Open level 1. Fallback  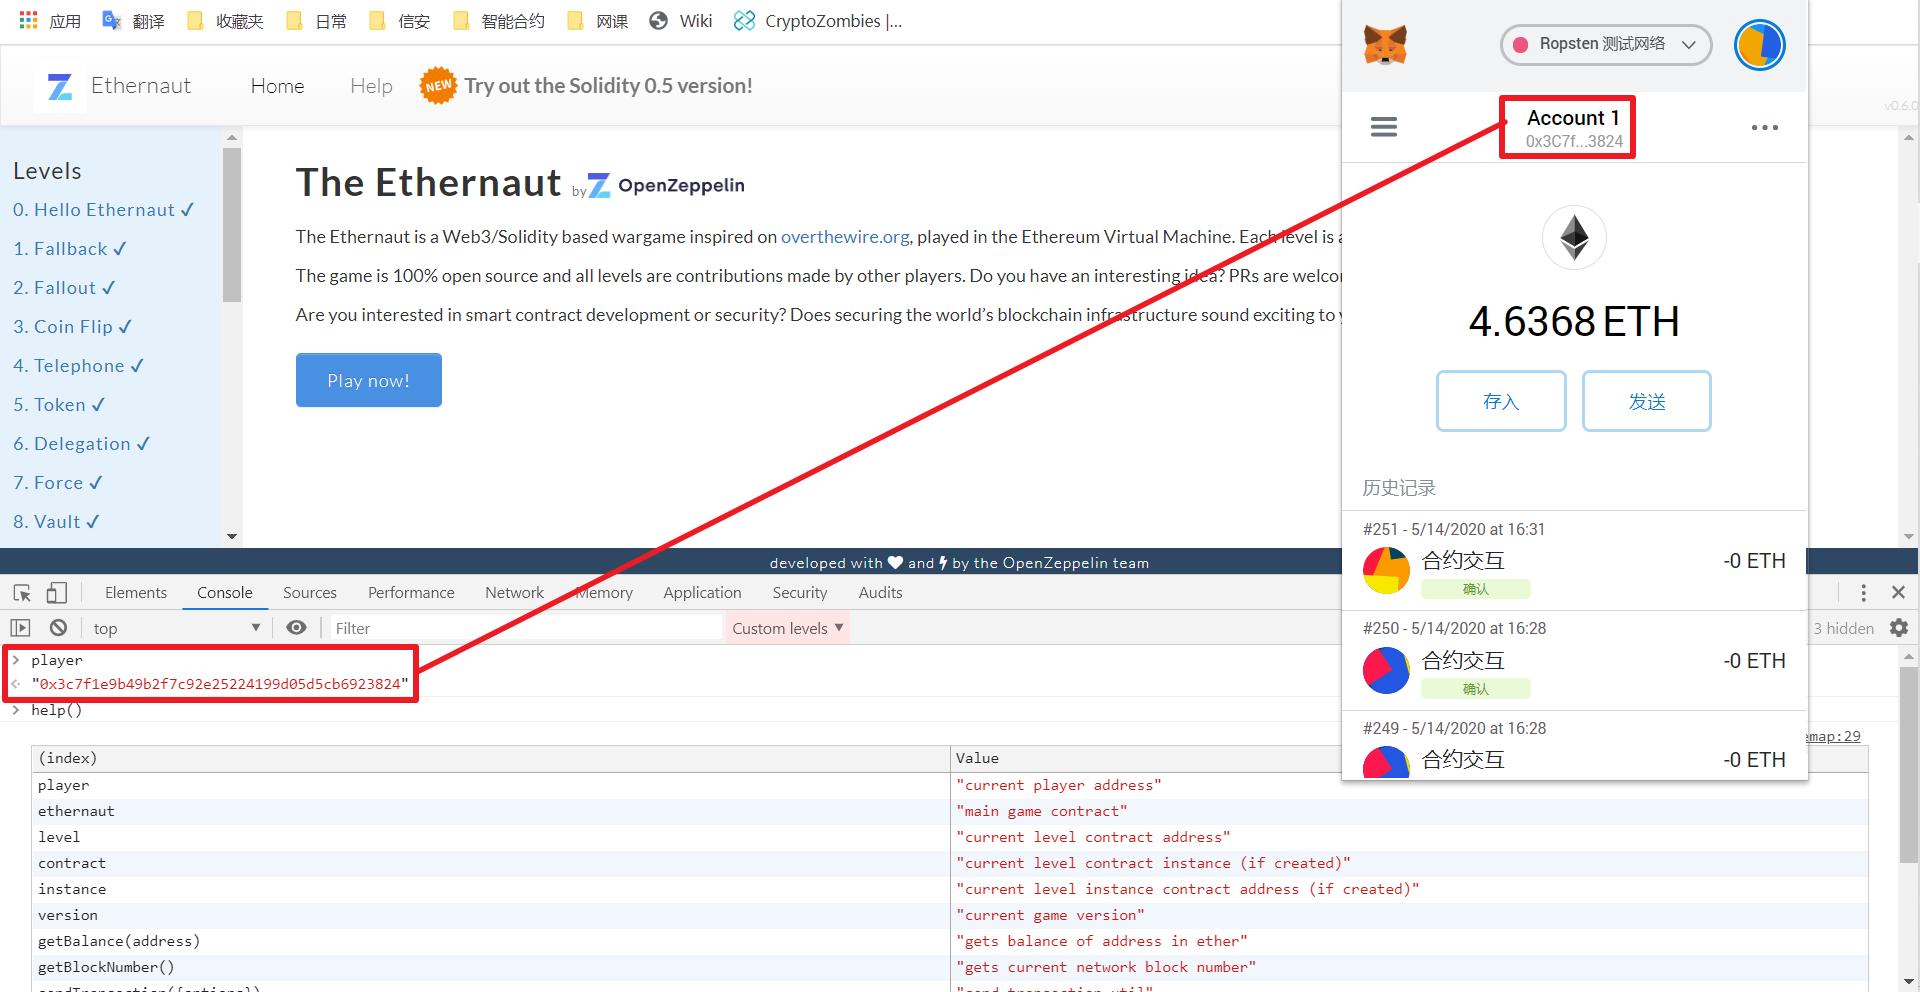pyautogui.click(x=70, y=249)
